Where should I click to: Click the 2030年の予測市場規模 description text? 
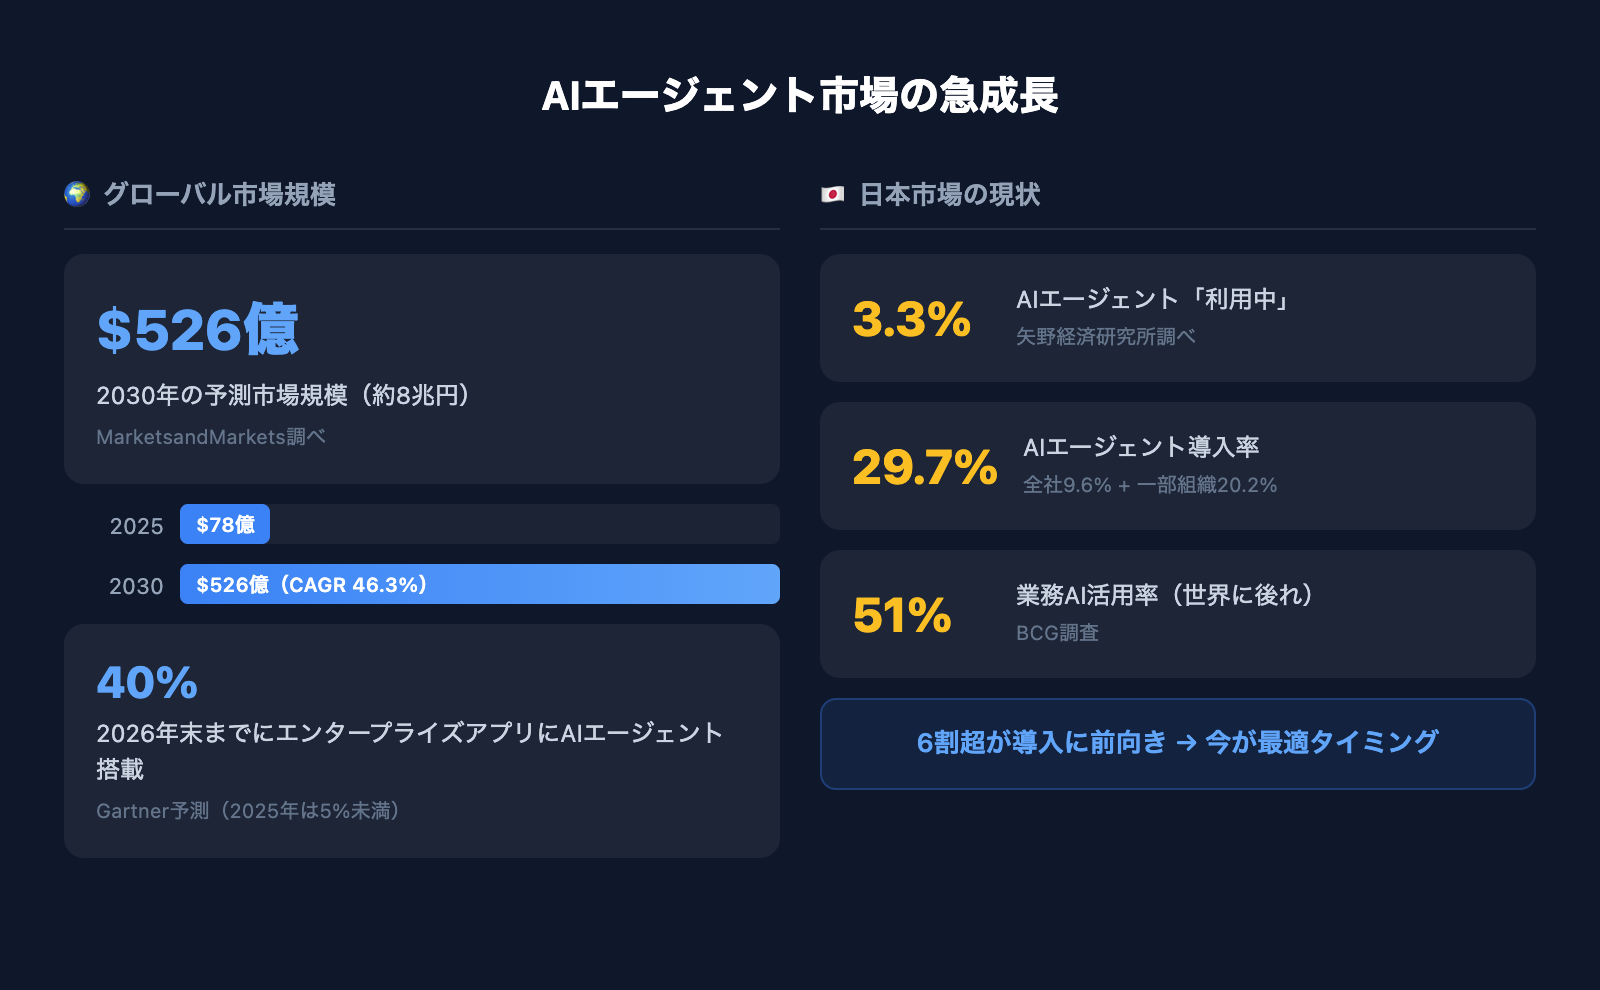tap(284, 395)
